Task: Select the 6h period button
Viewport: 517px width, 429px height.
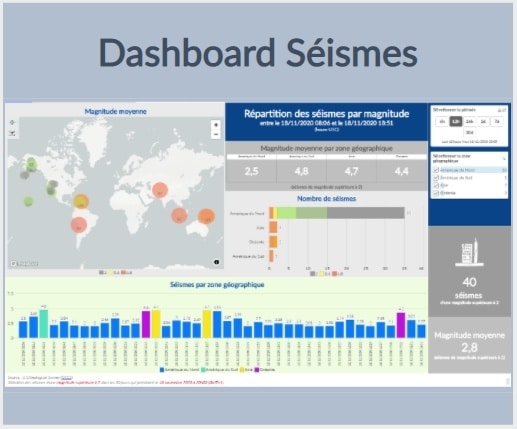Action: click(x=442, y=122)
